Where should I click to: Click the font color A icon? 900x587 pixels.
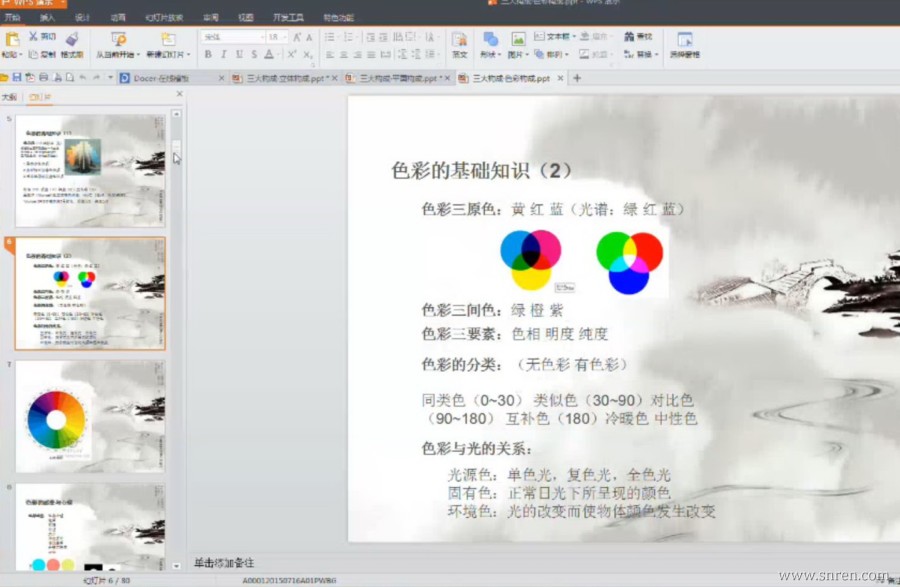[269, 55]
